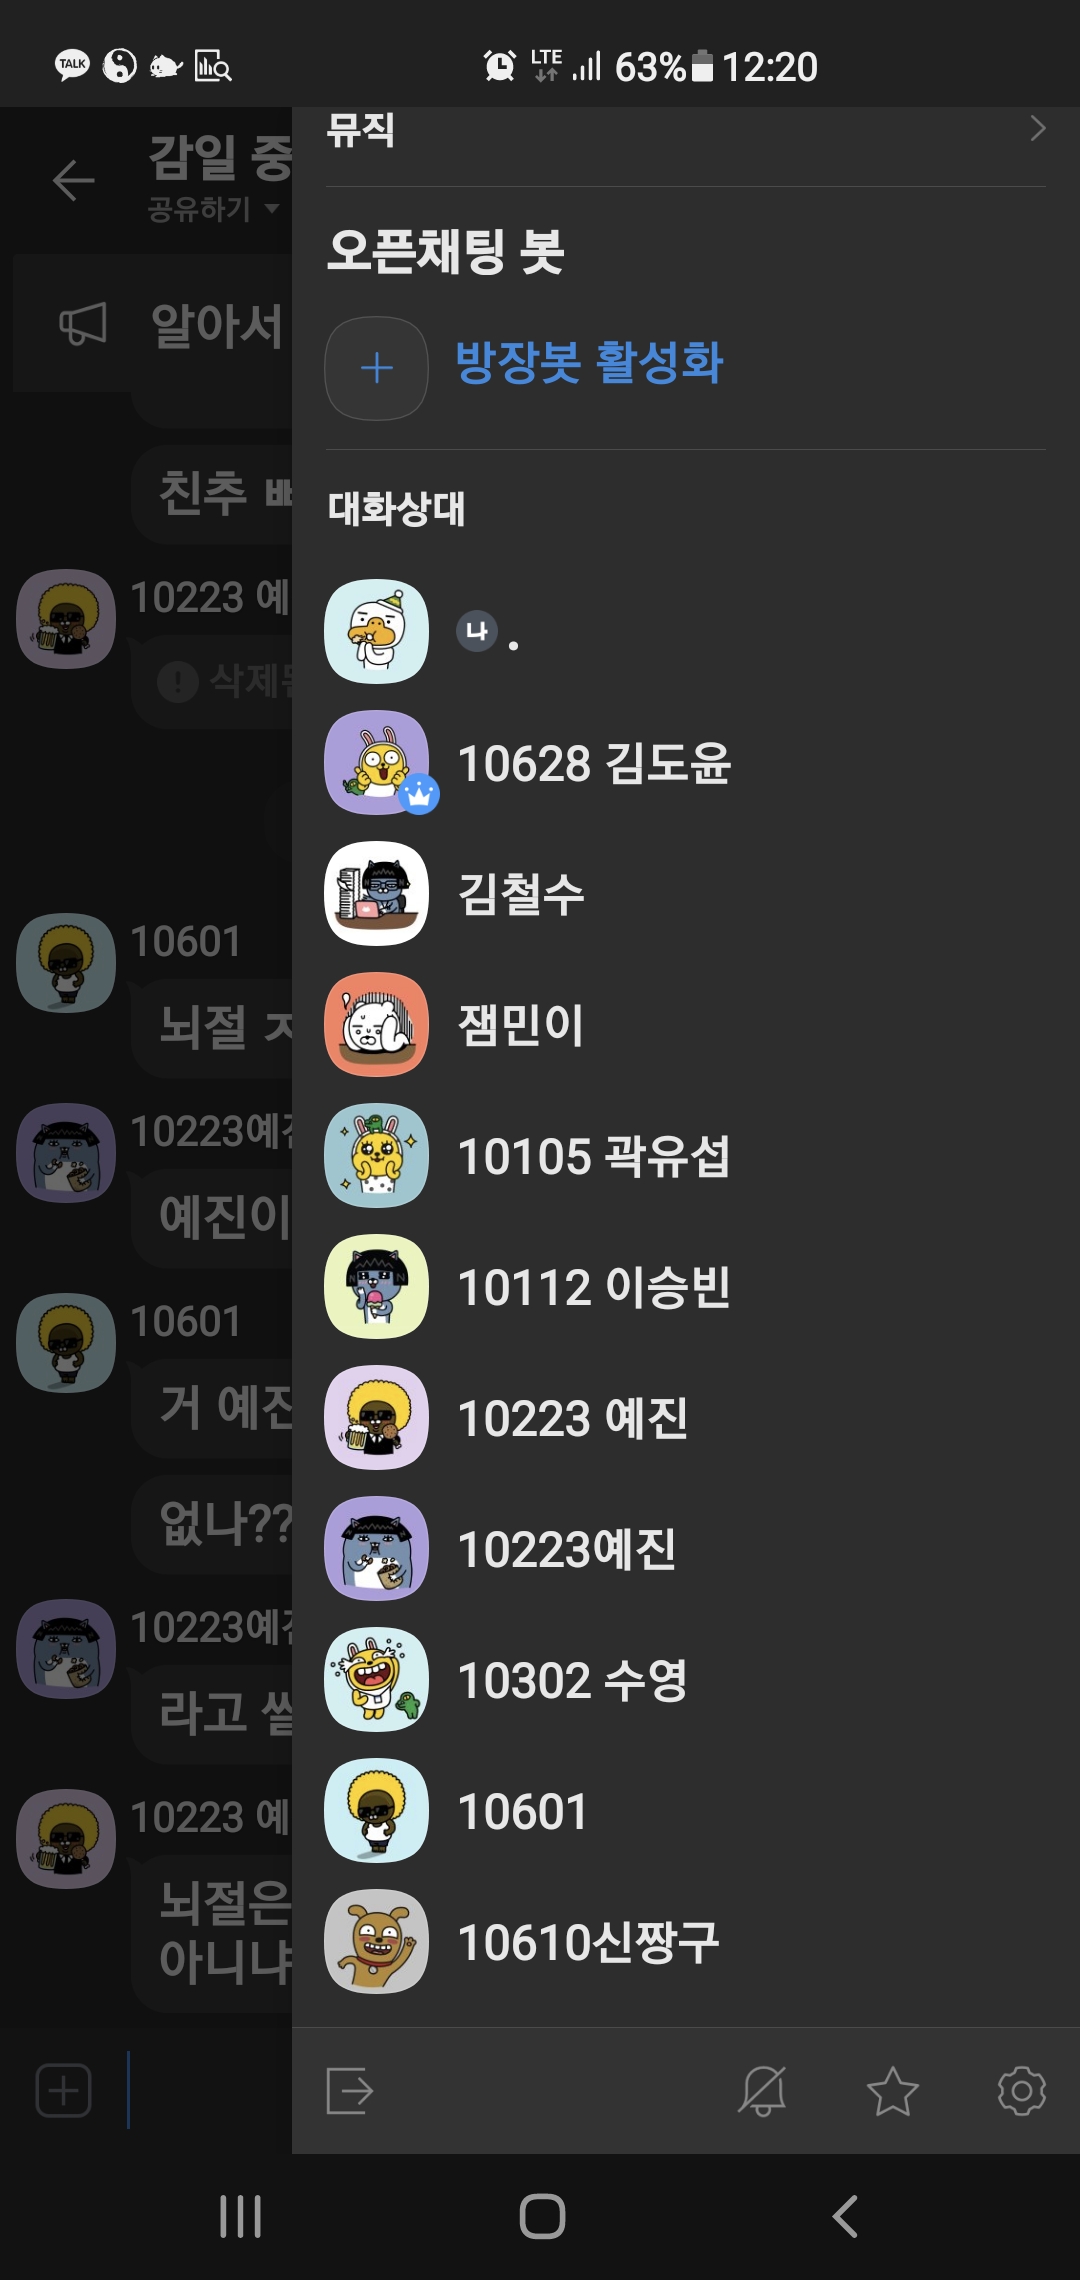Tap the plus icon for 방장봇
1080x2280 pixels.
pyautogui.click(x=376, y=368)
